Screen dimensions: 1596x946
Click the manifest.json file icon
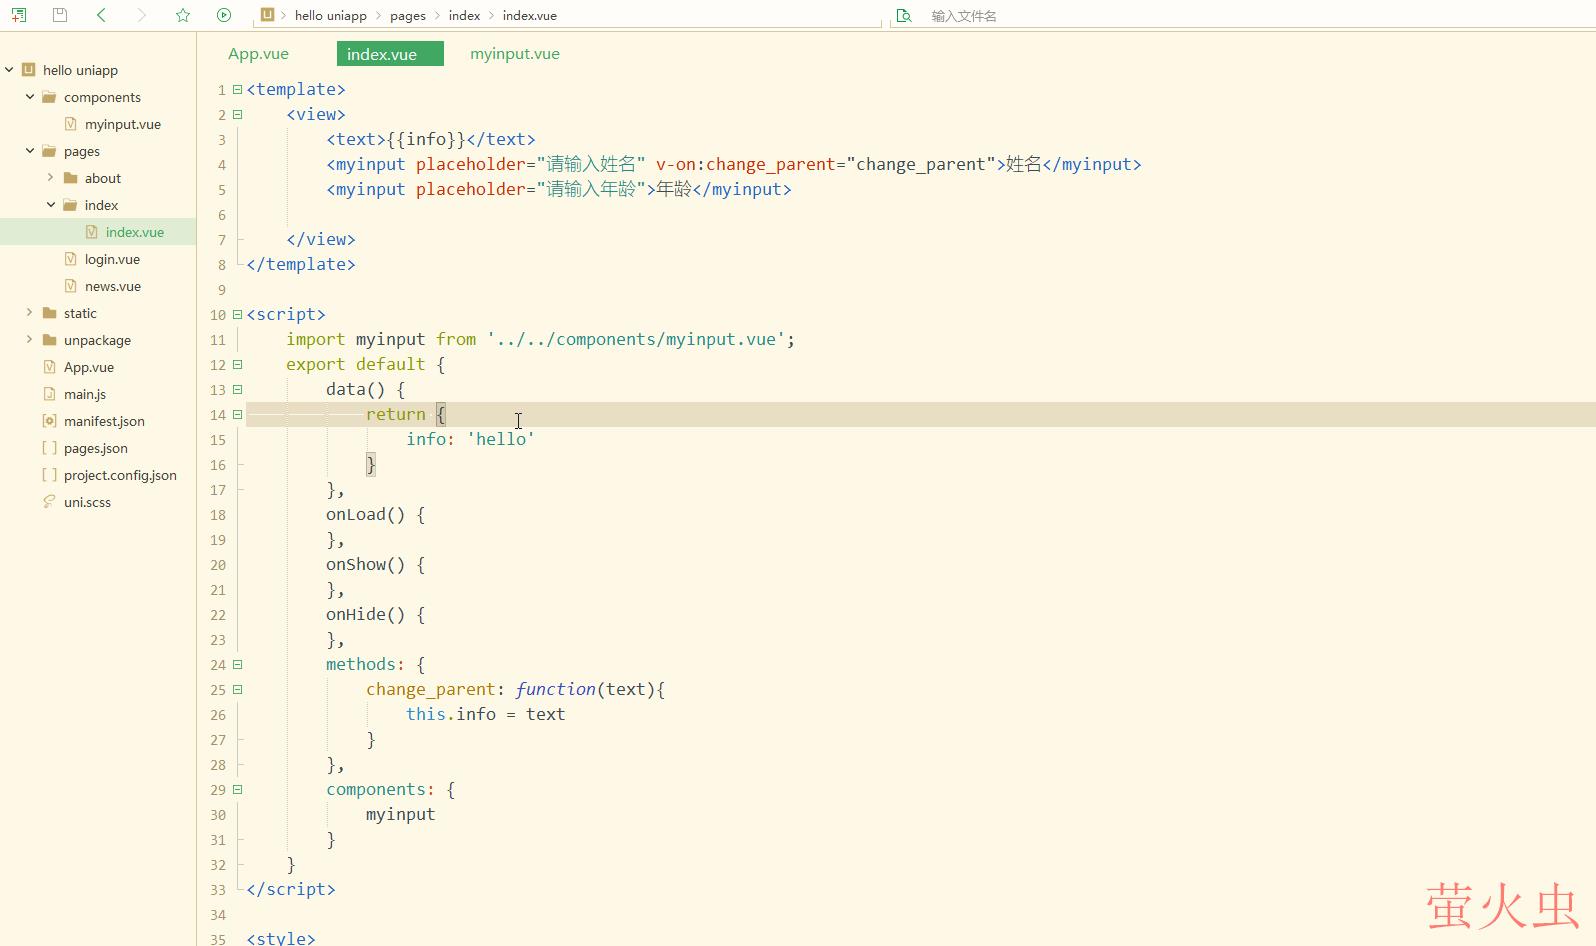click(49, 421)
